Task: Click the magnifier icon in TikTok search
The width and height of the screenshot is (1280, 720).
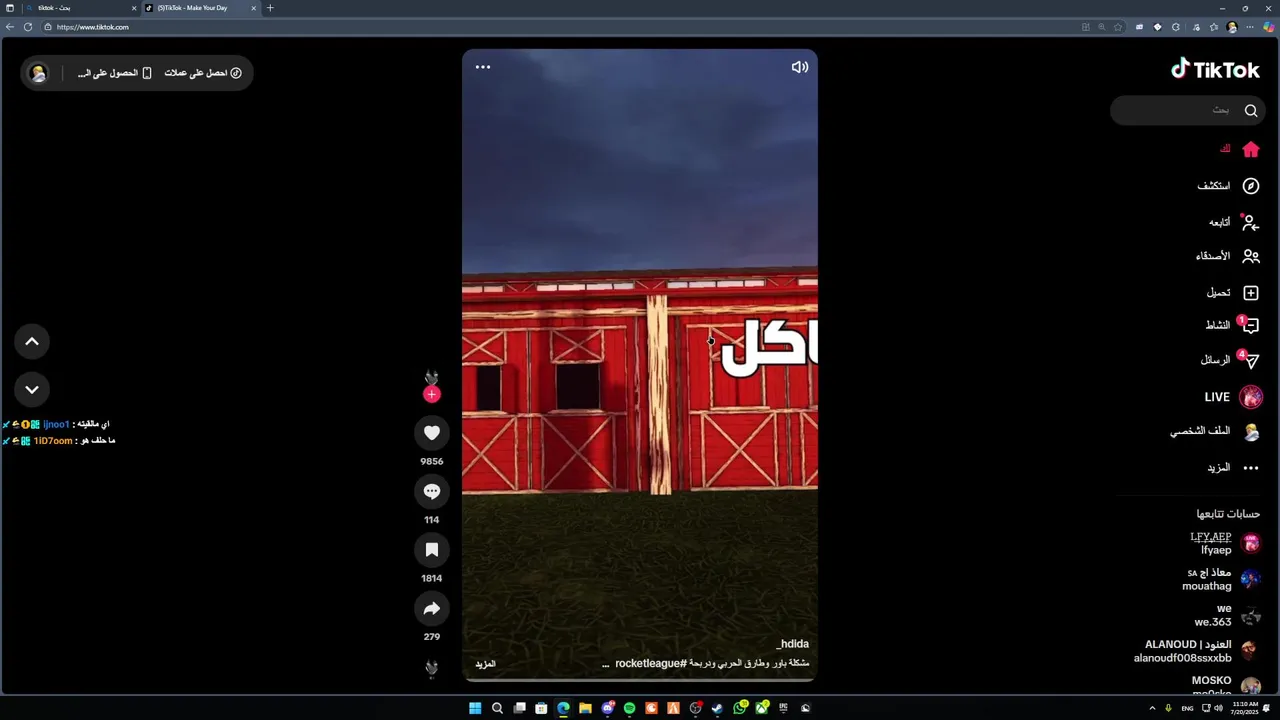Action: click(x=1251, y=110)
